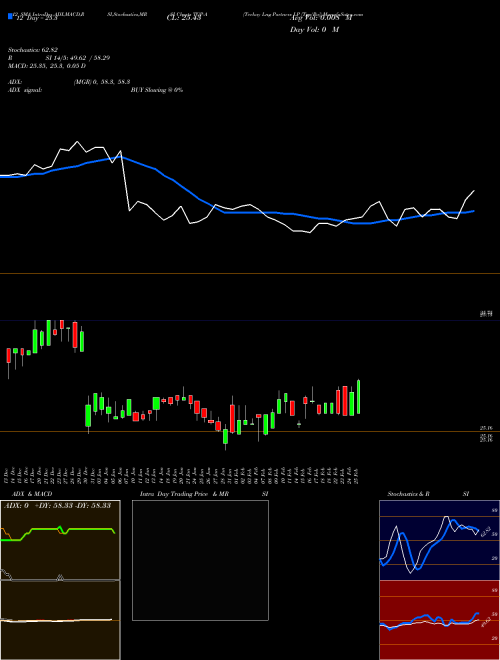This screenshot has height=660, width=500.
Task: Click the 'ADX signal:' label
Action: [25, 90]
